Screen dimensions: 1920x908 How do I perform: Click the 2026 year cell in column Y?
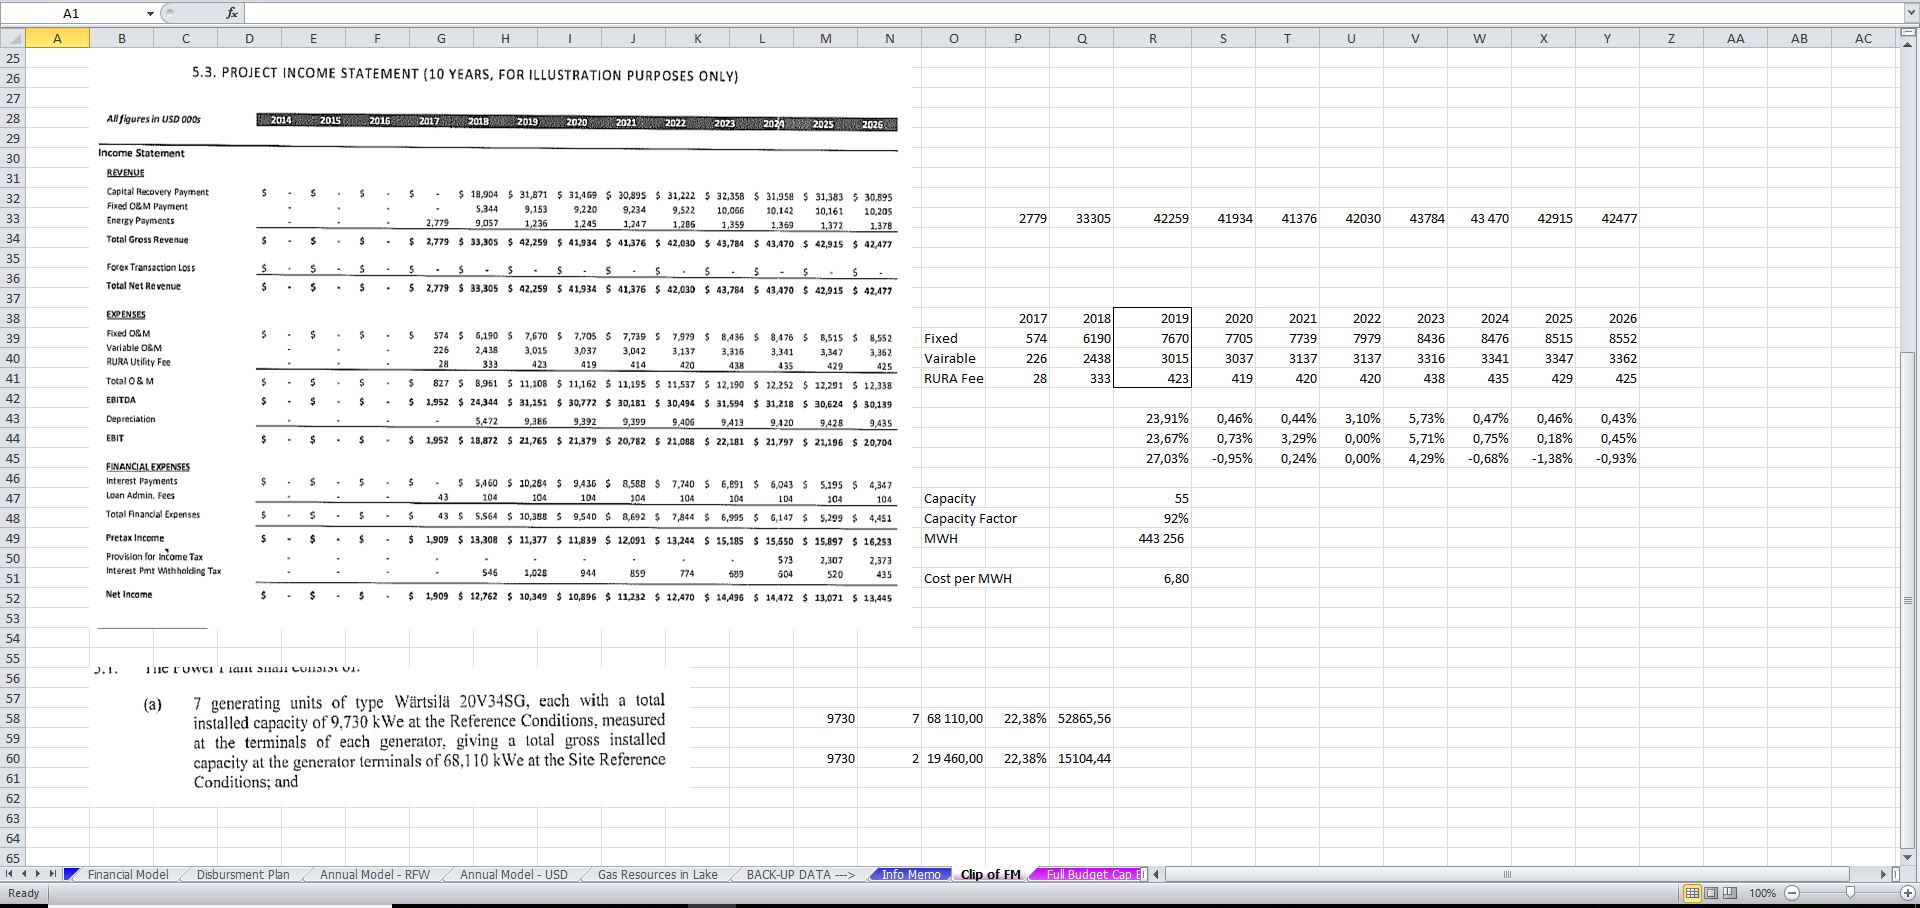coord(1607,318)
